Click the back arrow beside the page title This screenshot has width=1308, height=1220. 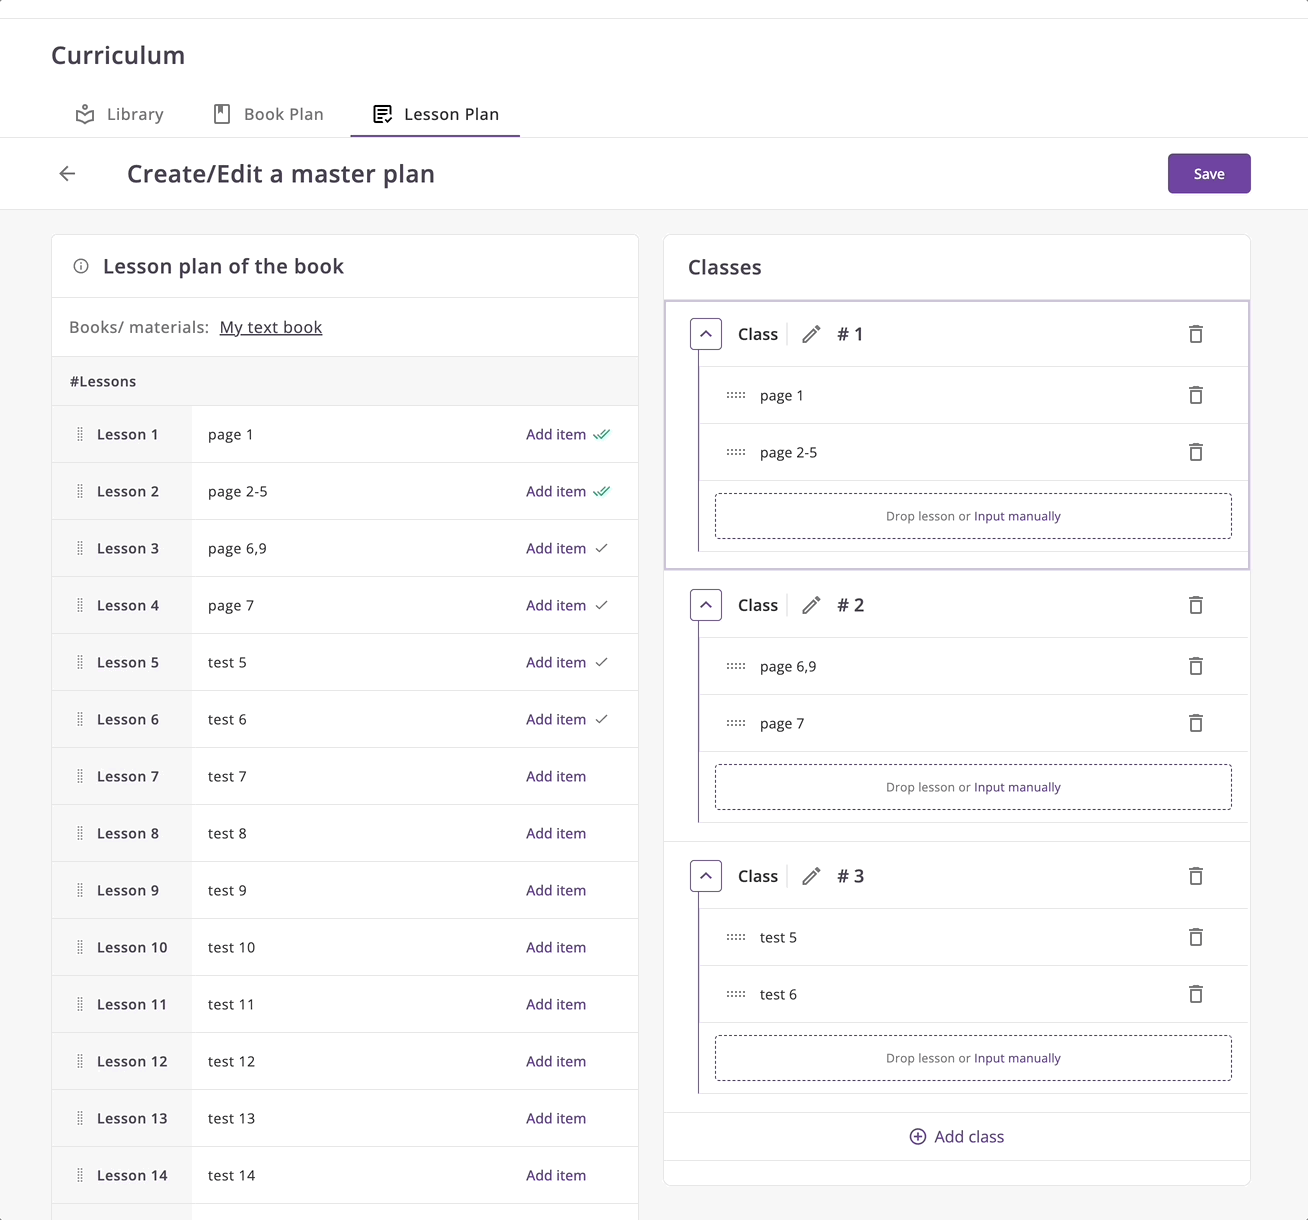67,174
